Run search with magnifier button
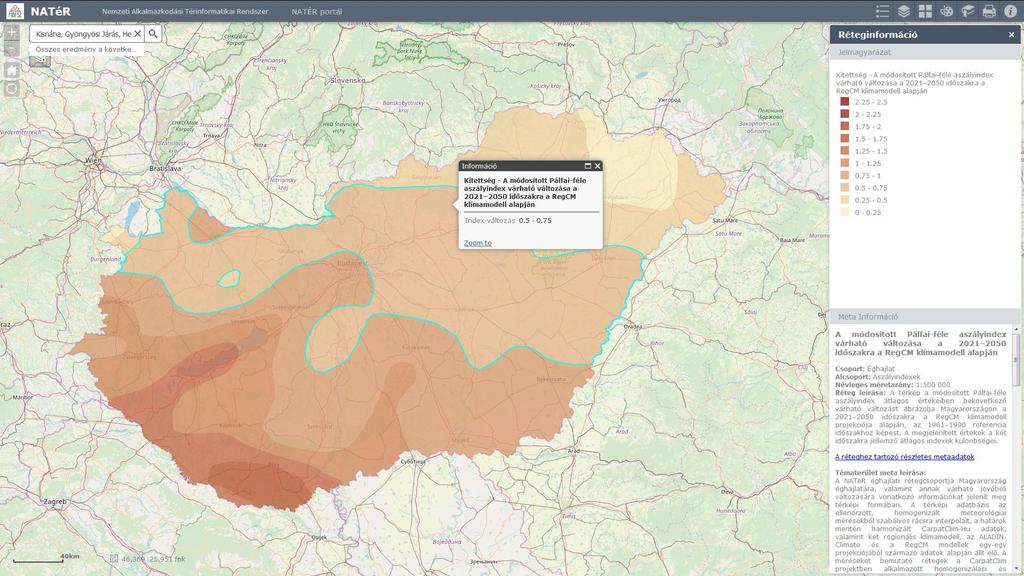The width and height of the screenshot is (1024, 576). 153,33
